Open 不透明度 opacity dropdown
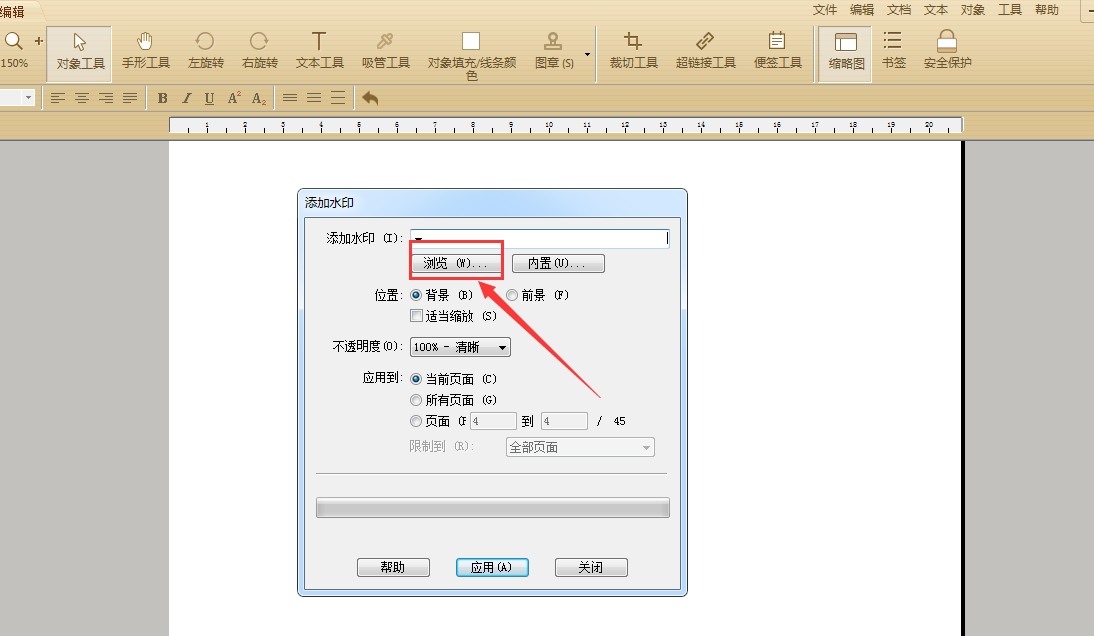Image resolution: width=1094 pixels, height=636 pixels. click(460, 347)
